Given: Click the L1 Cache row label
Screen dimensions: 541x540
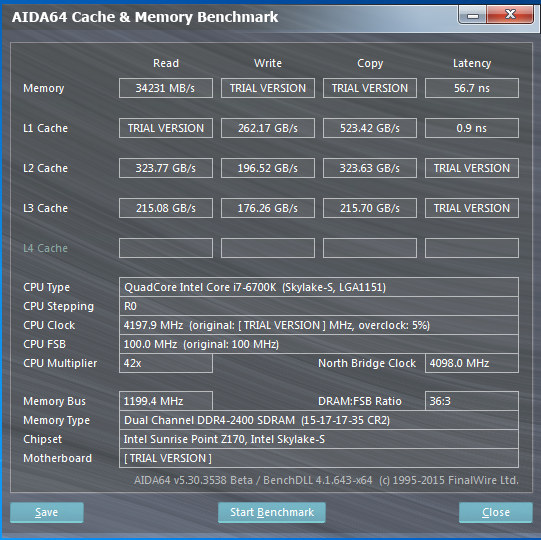Looking at the screenshot, I should pos(45,128).
